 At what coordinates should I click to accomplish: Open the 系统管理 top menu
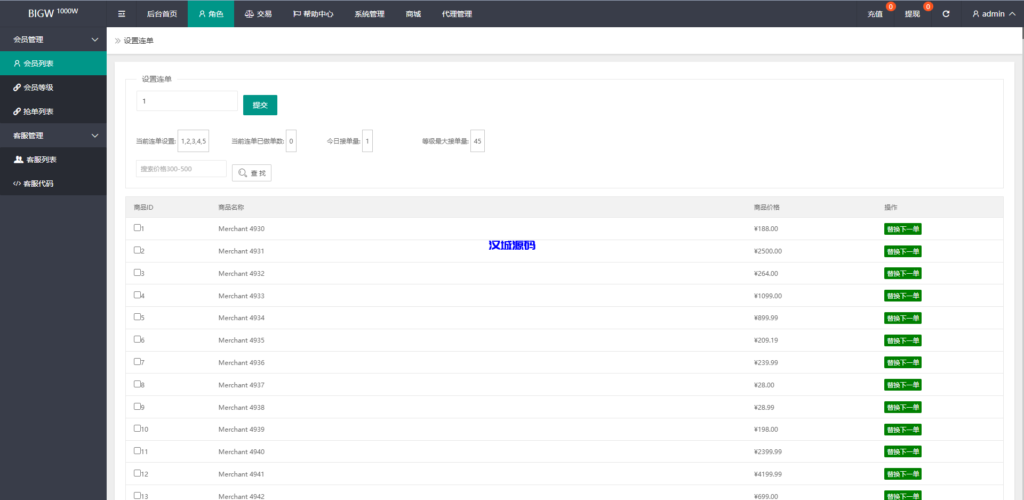(x=369, y=14)
